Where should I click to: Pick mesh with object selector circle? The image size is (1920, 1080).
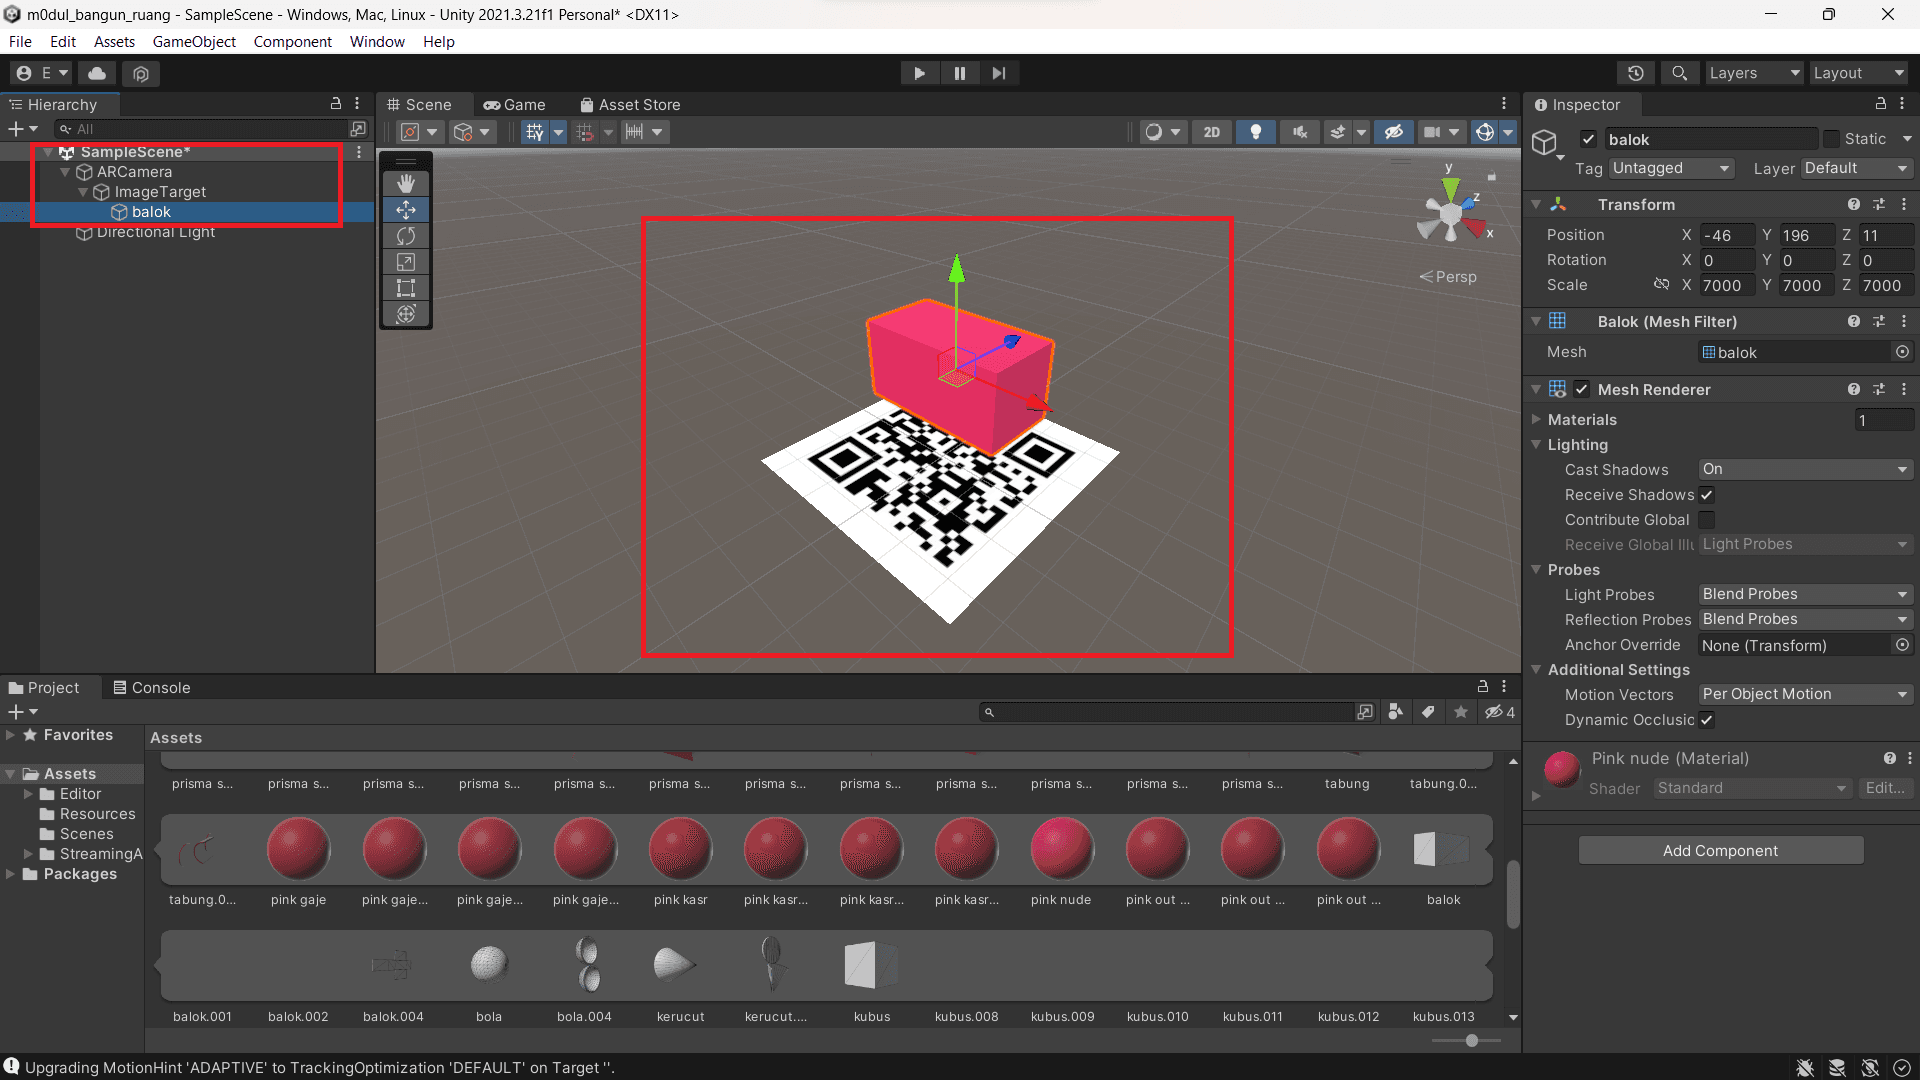[1902, 352]
